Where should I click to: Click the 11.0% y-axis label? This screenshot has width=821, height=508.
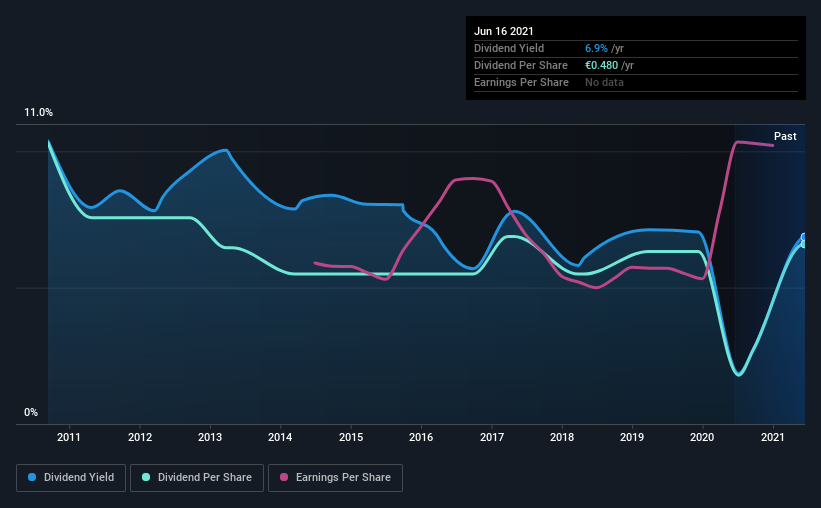[x=38, y=113]
